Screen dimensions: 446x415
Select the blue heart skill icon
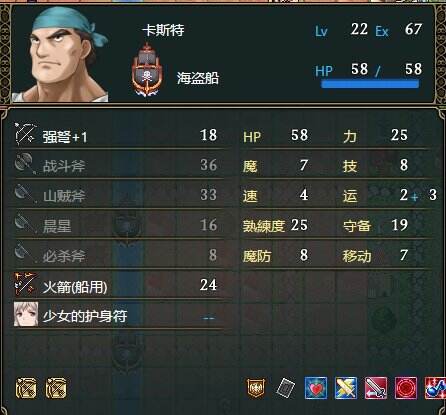pyautogui.click(x=315, y=388)
